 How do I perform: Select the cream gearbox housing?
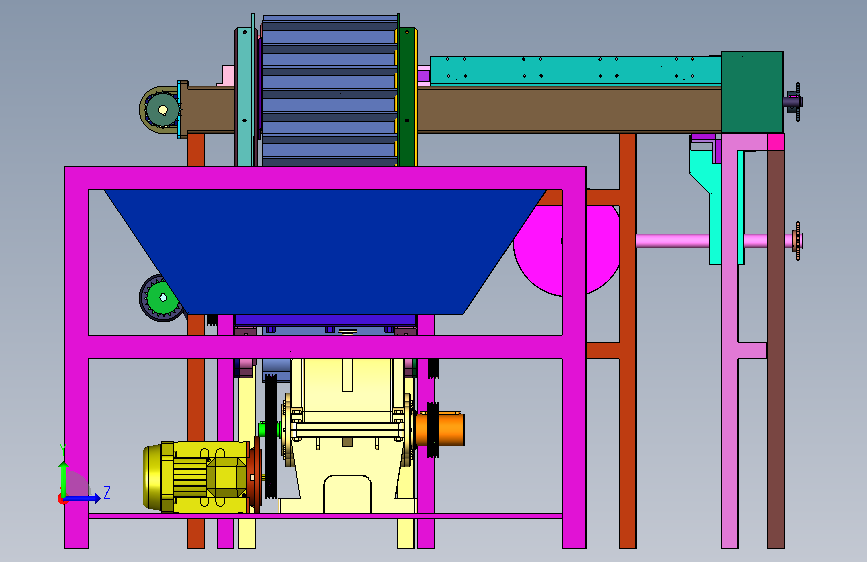pyautogui.click(x=347, y=436)
